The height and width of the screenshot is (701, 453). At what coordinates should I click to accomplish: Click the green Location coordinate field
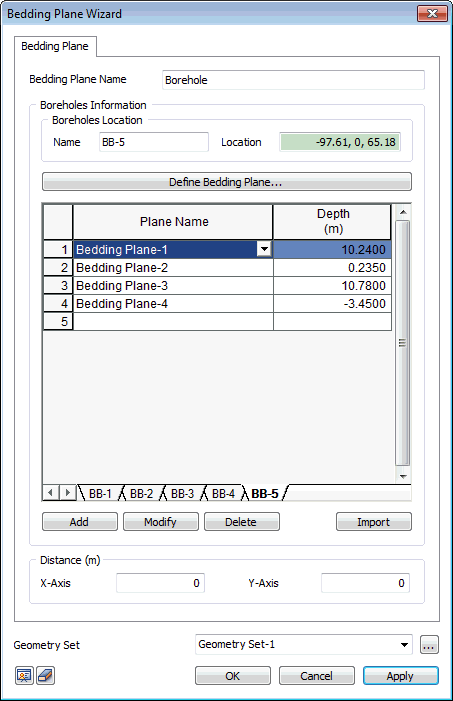339,142
